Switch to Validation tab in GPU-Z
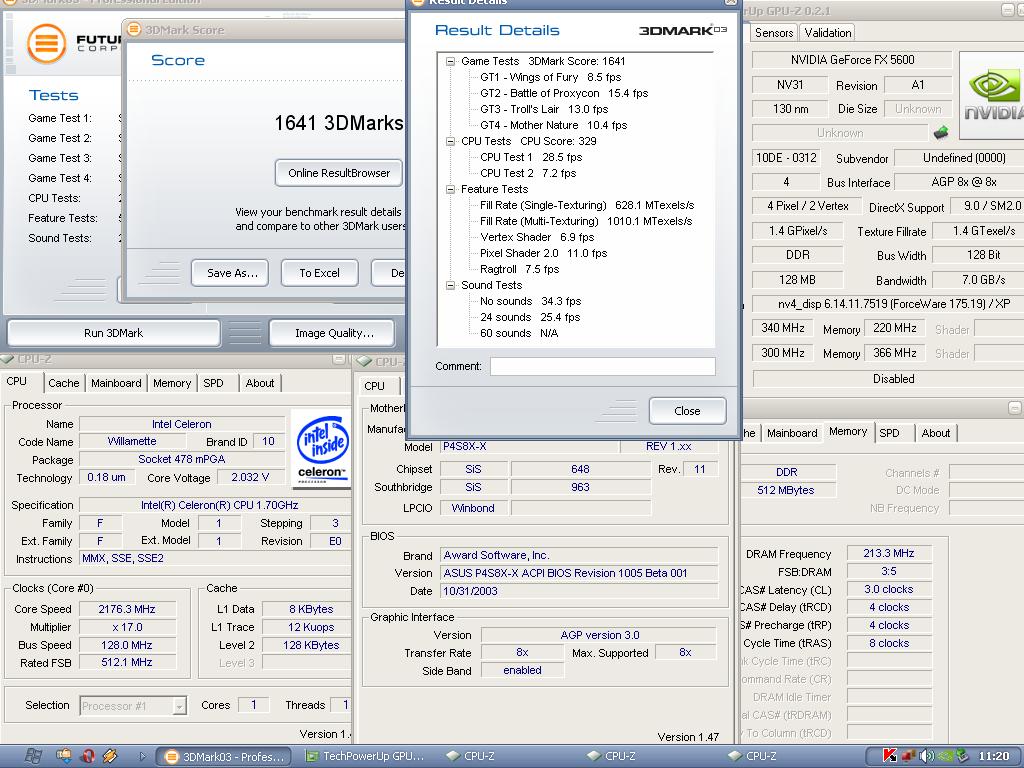 [827, 33]
